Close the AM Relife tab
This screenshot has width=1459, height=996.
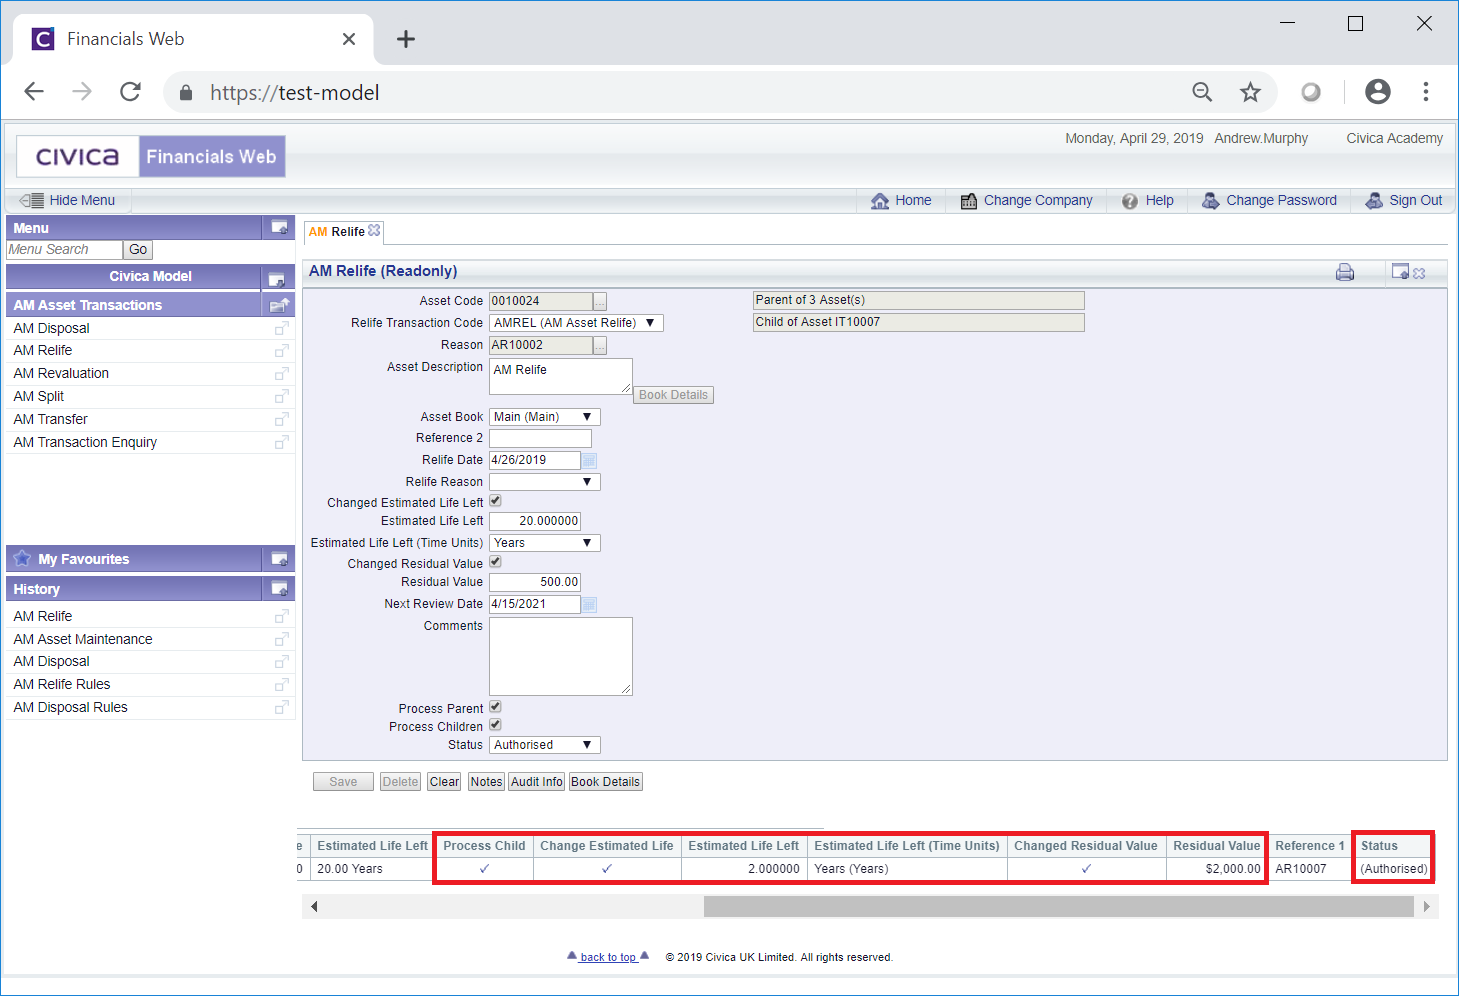point(374,230)
